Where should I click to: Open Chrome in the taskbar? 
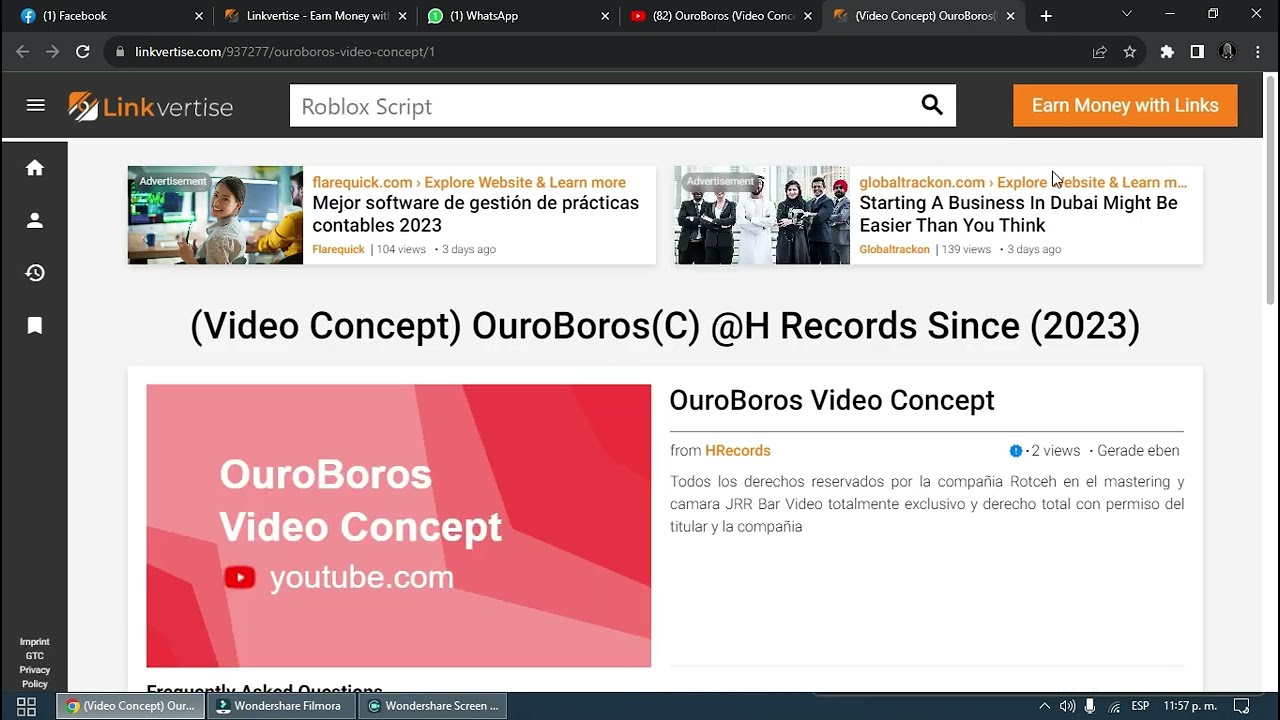131,706
